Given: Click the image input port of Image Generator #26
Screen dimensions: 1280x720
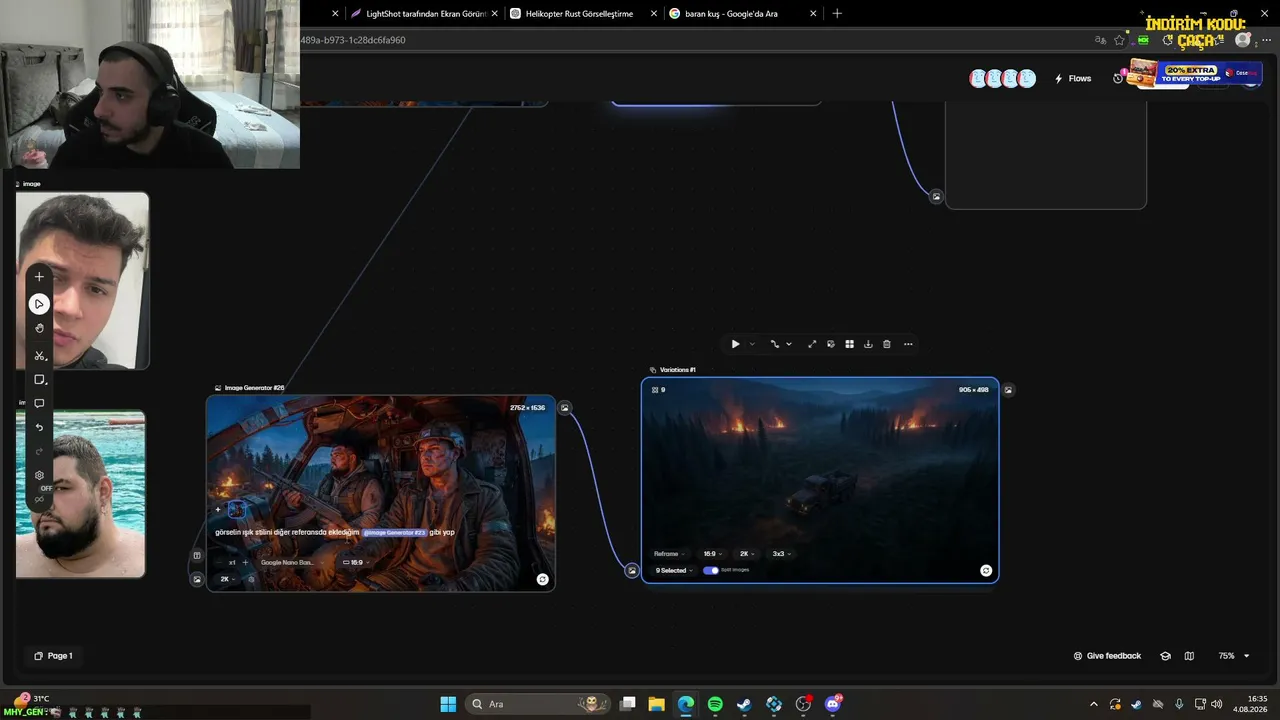Looking at the screenshot, I should point(197,579).
